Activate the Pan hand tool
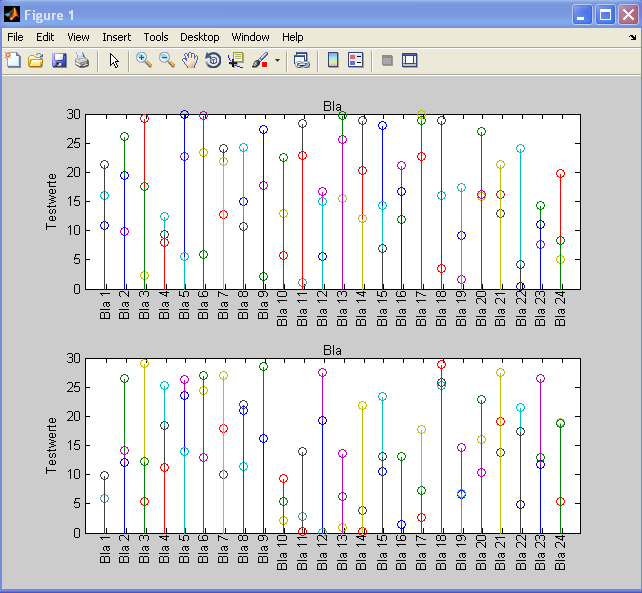 pyautogui.click(x=190, y=60)
